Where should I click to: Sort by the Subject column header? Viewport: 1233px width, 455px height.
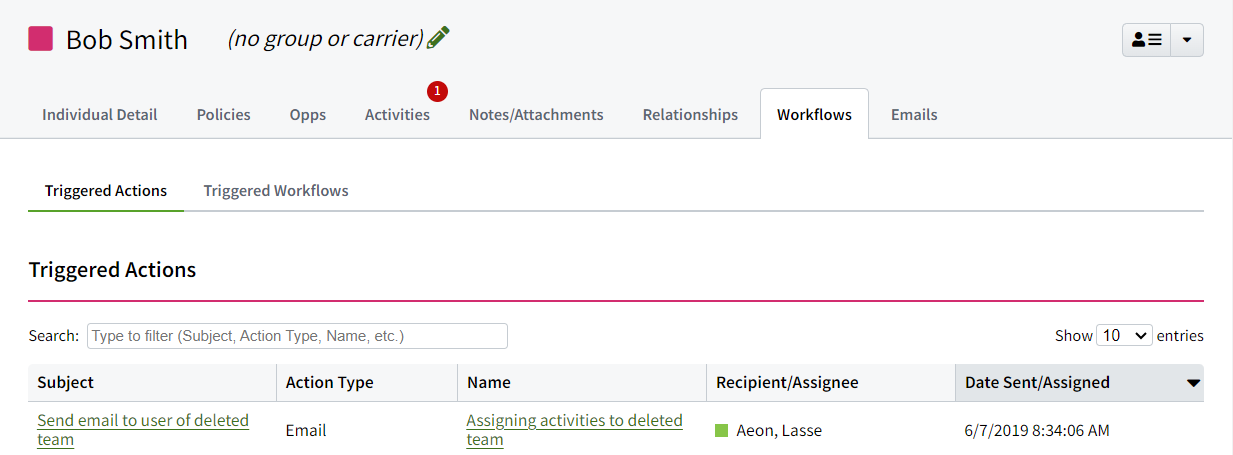pyautogui.click(x=152, y=382)
